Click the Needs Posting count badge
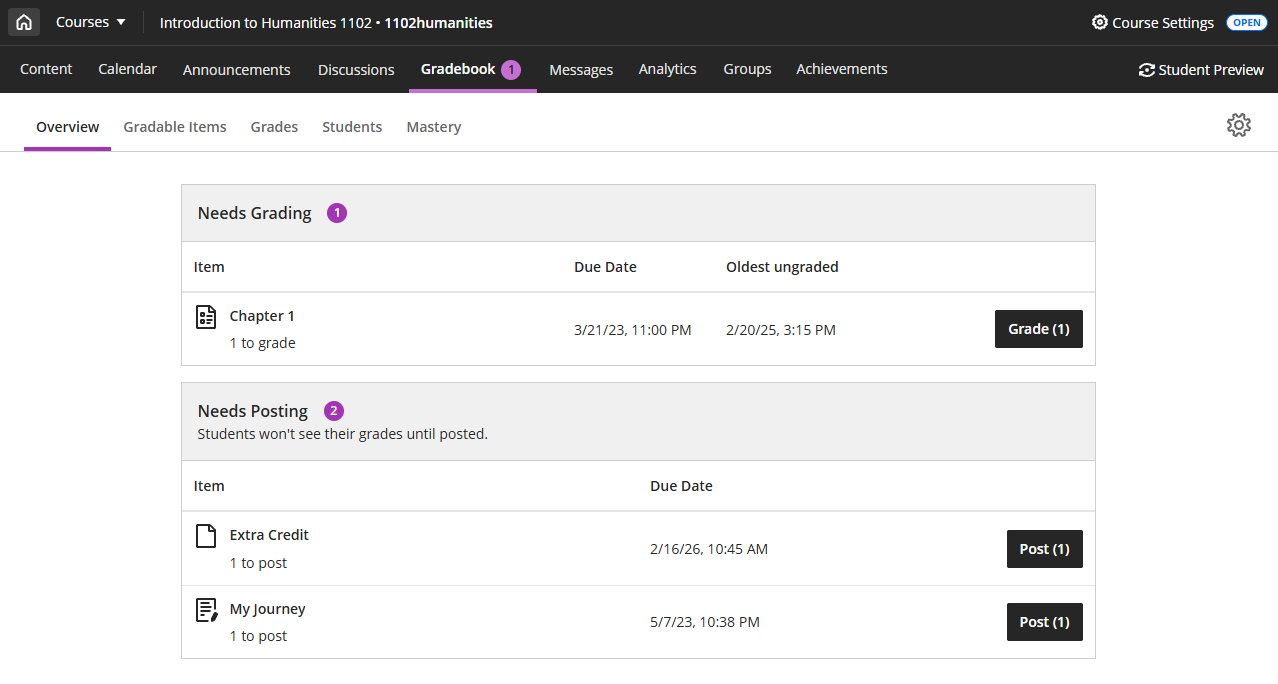 (333, 410)
